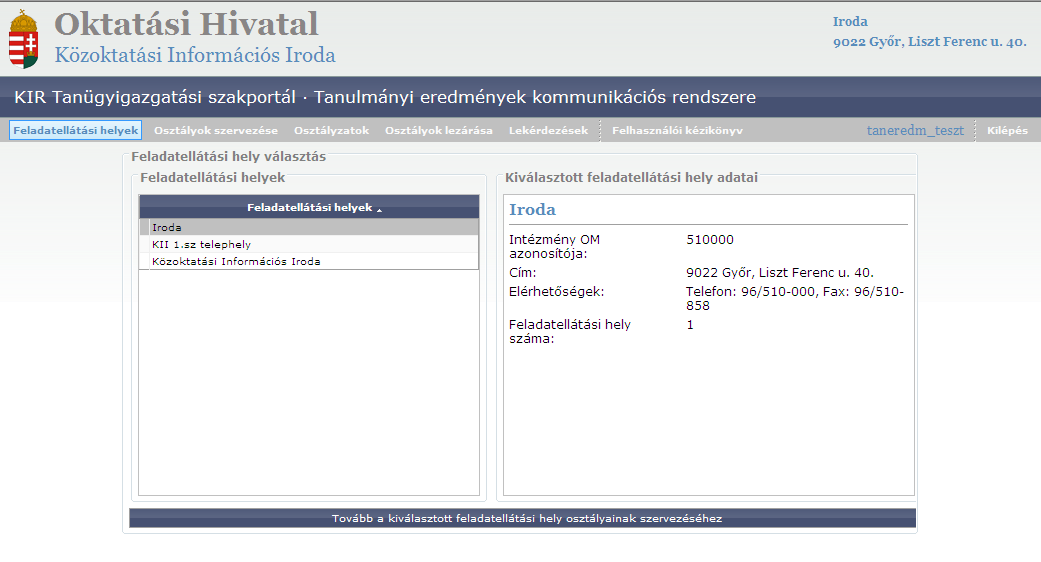Click the Oktatási Hivatal header title
This screenshot has height=562, width=1041.
pyautogui.click(x=186, y=24)
